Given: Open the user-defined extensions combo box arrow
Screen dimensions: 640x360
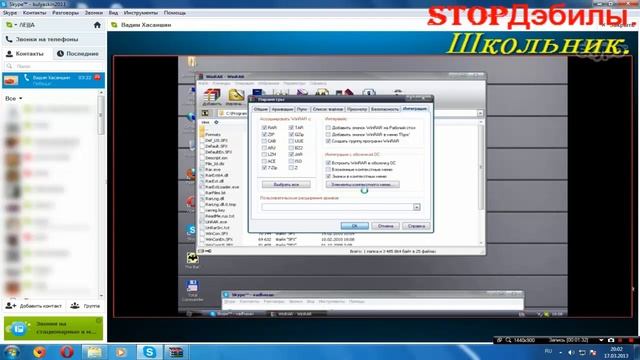Looking at the screenshot, I should click(416, 207).
